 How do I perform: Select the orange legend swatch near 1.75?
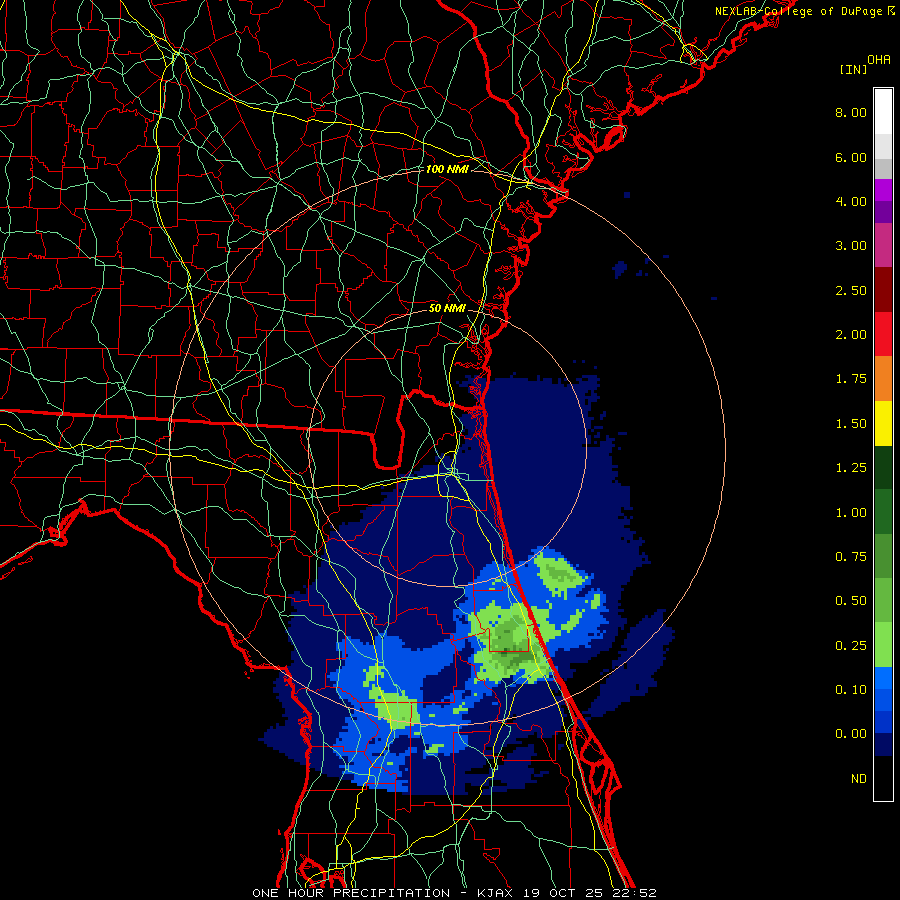[883, 378]
